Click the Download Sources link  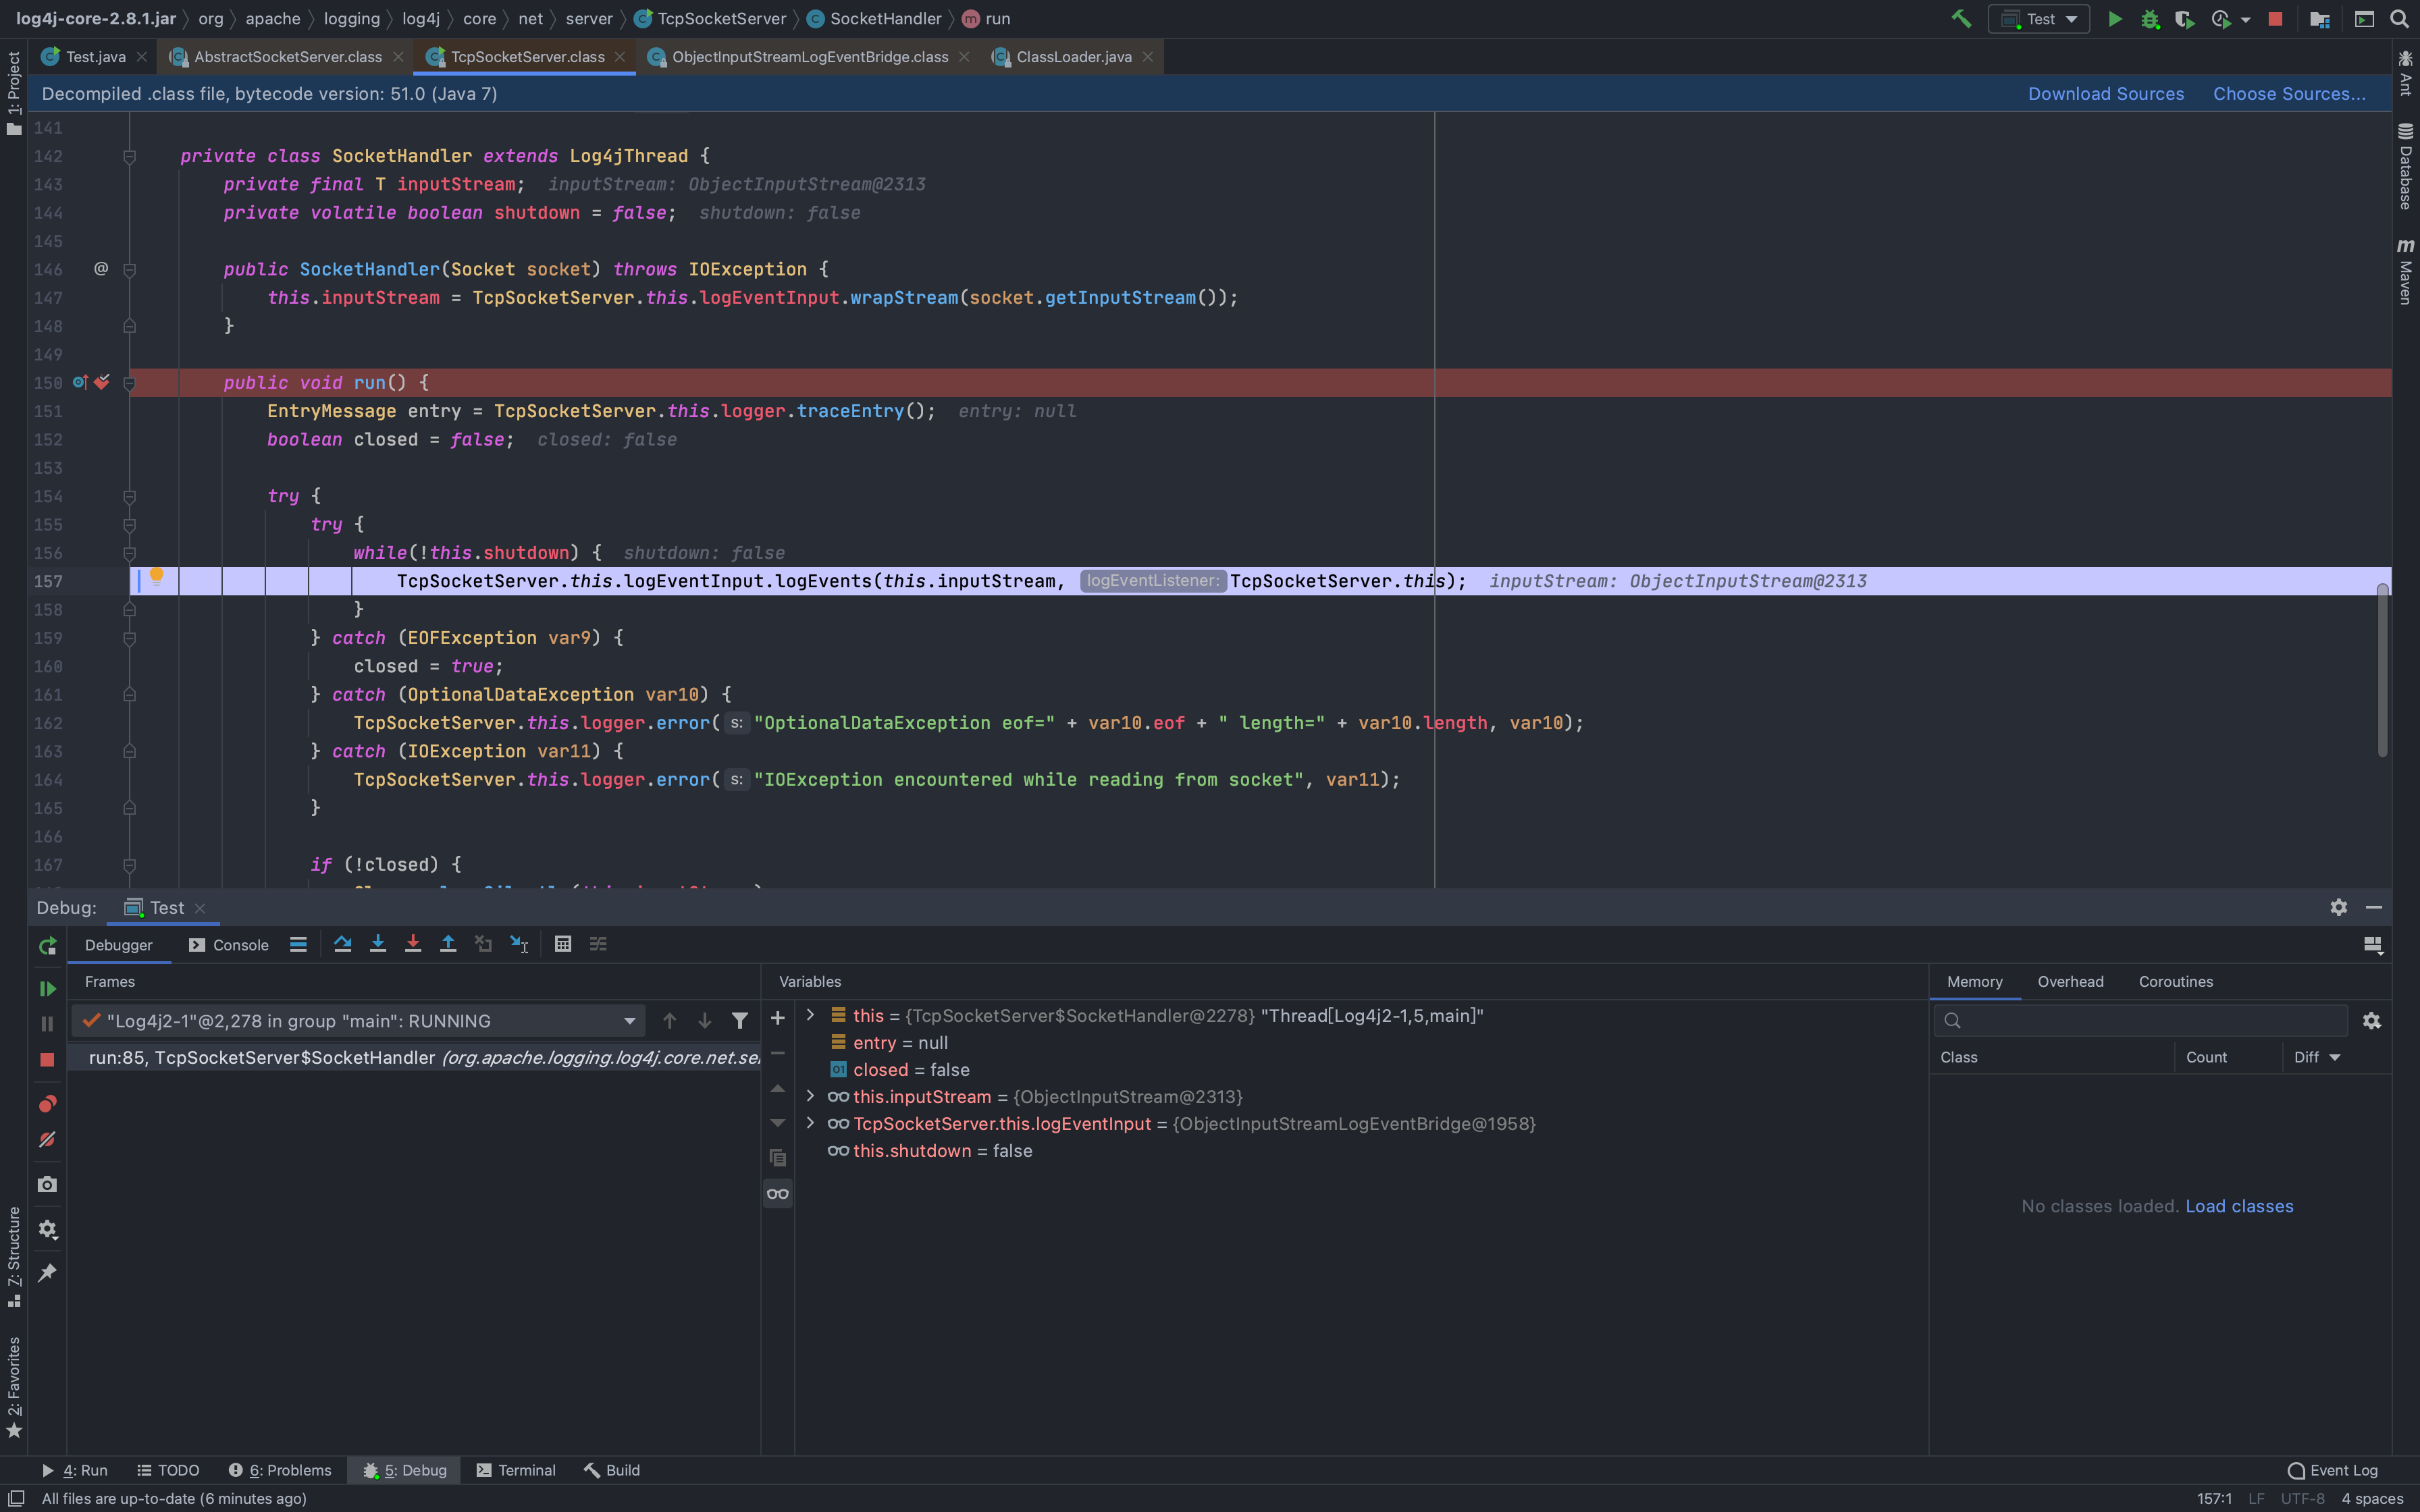(x=2105, y=94)
